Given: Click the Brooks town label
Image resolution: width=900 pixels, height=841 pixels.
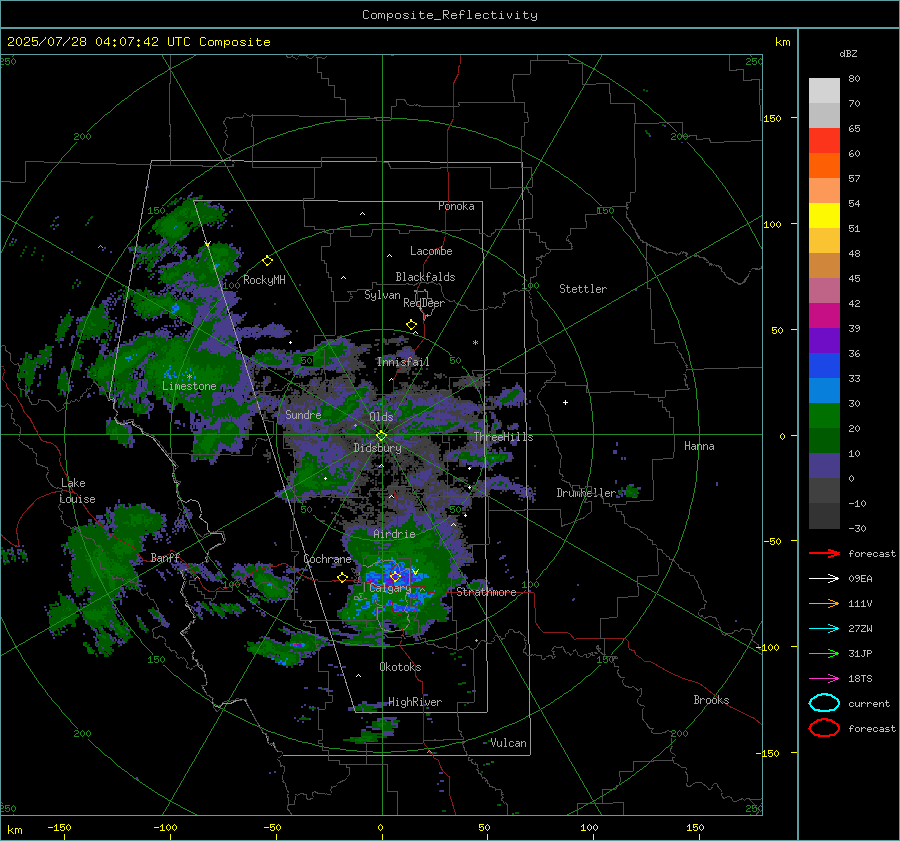Looking at the screenshot, I should pyautogui.click(x=711, y=700).
